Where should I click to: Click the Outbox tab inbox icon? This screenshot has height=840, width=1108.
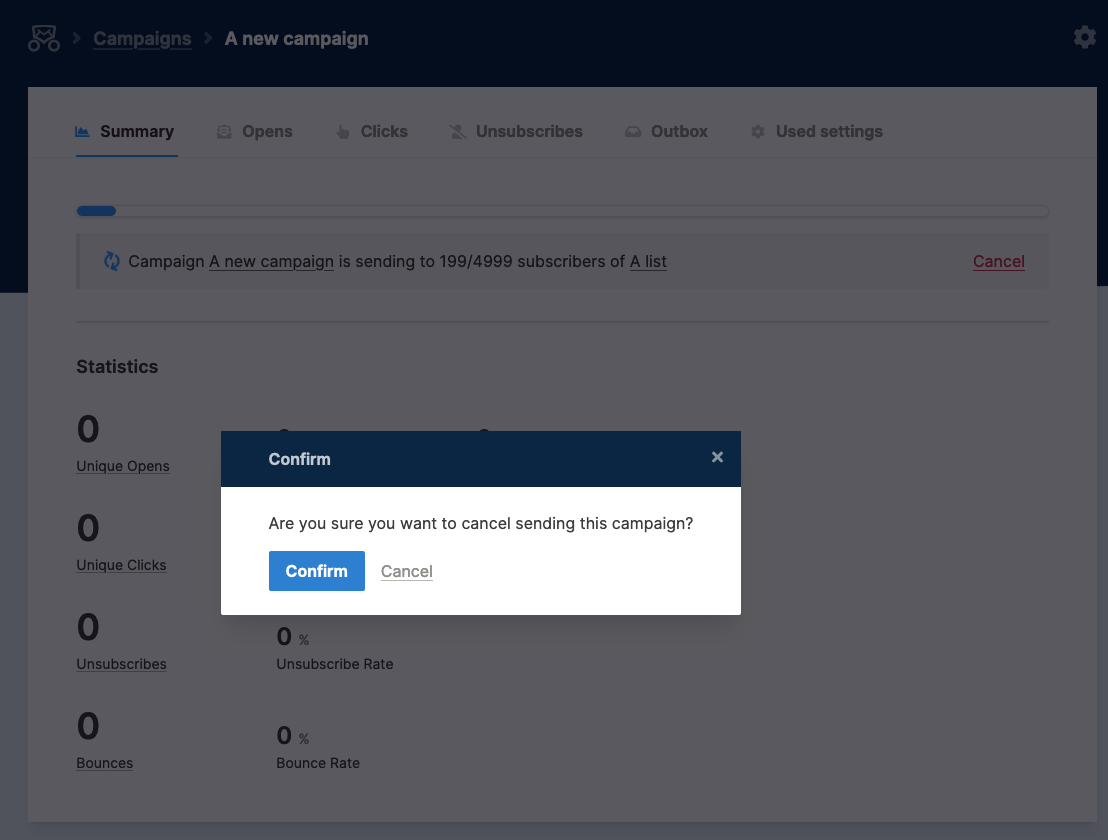(633, 132)
